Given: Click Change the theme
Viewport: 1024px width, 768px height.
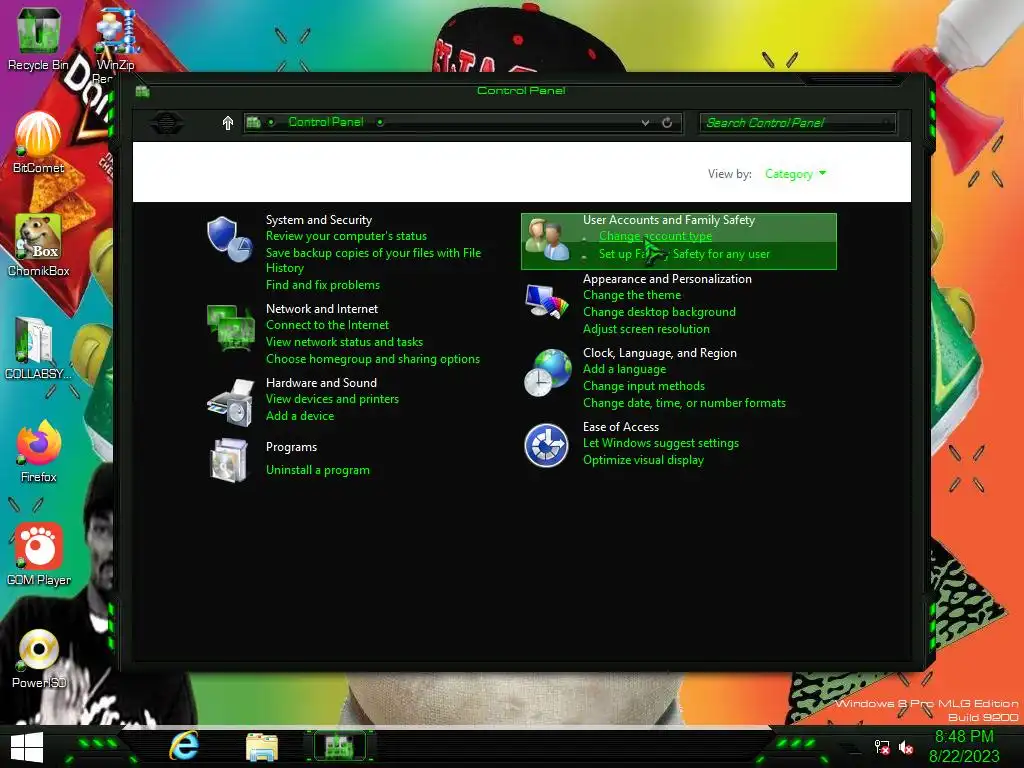Looking at the screenshot, I should click(x=632, y=295).
